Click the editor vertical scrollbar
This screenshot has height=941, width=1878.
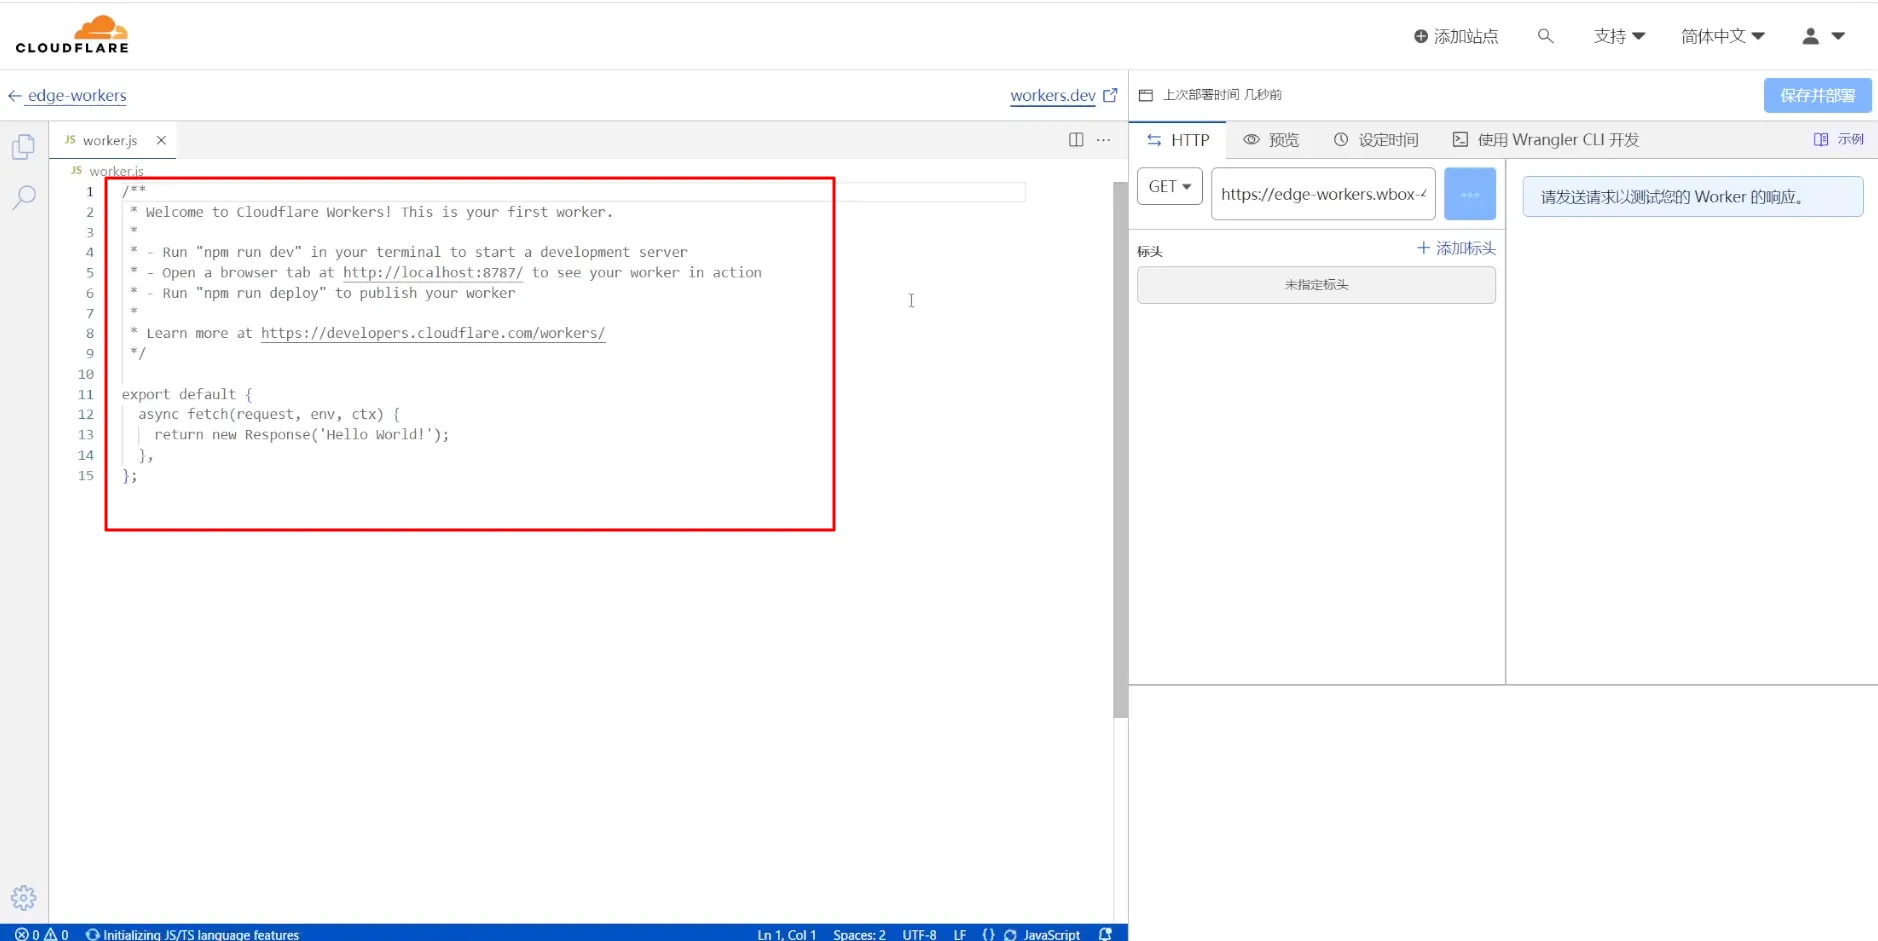coord(1120,450)
